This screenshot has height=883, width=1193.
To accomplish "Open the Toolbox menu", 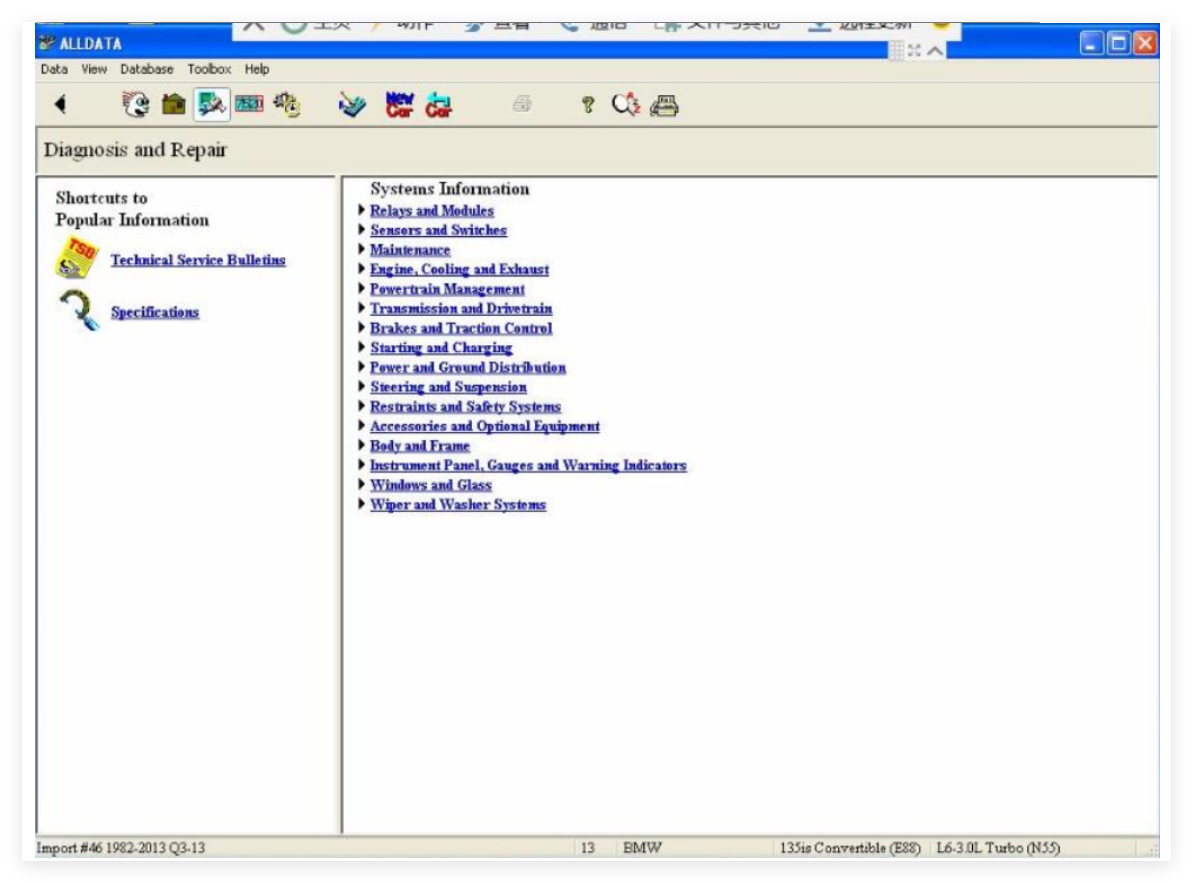I will (x=209, y=69).
